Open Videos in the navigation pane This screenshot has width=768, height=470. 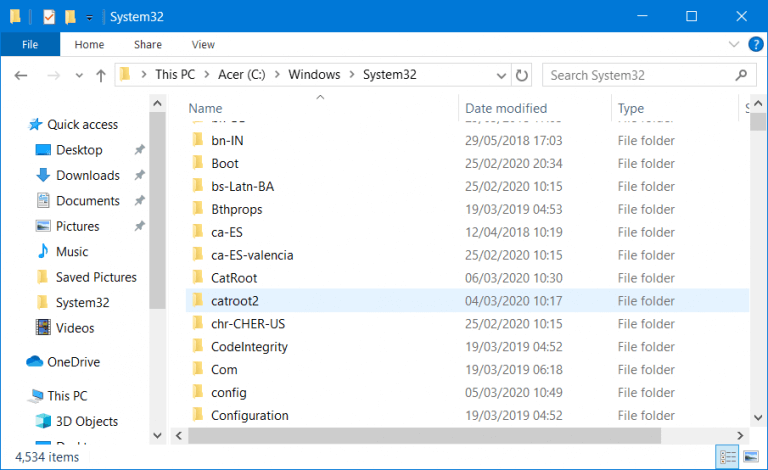(74, 328)
